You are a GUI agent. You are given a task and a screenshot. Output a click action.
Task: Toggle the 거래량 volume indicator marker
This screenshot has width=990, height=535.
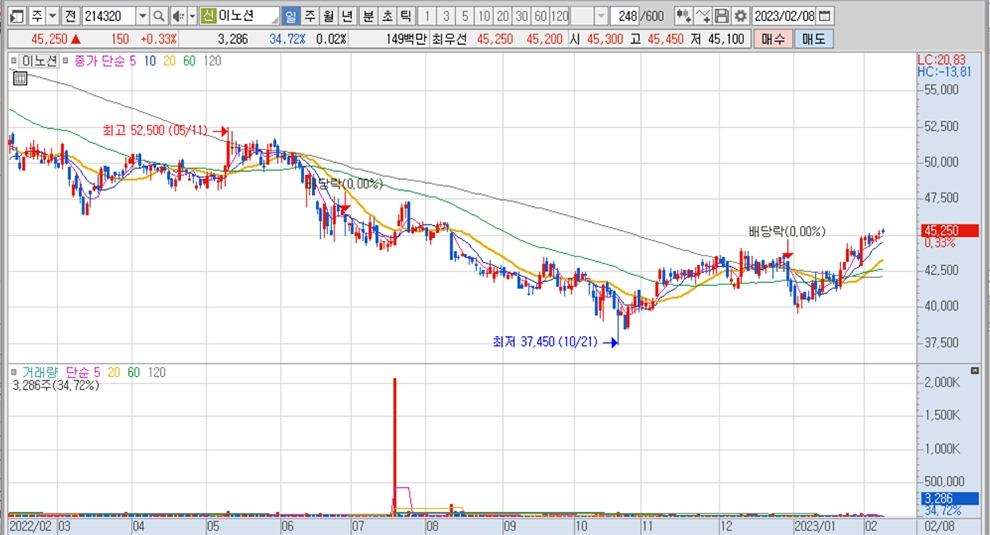[x=14, y=372]
